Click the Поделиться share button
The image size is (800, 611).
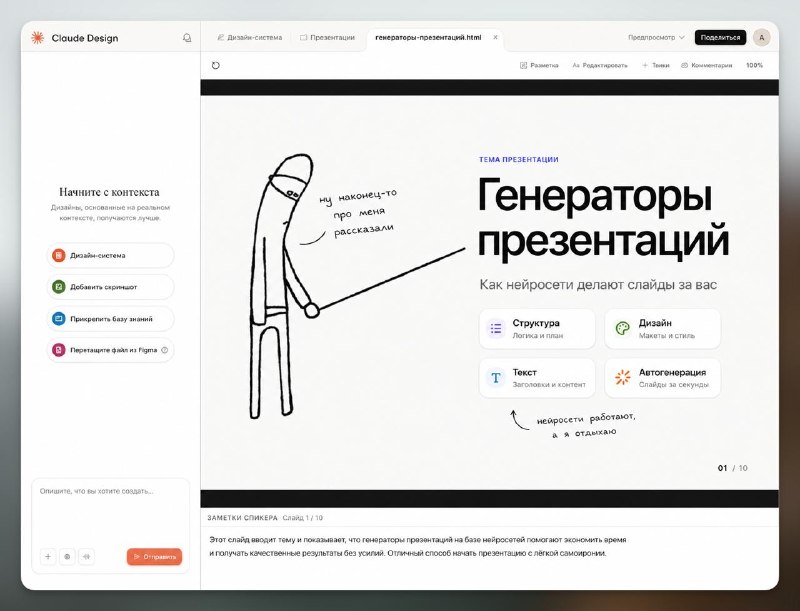720,37
